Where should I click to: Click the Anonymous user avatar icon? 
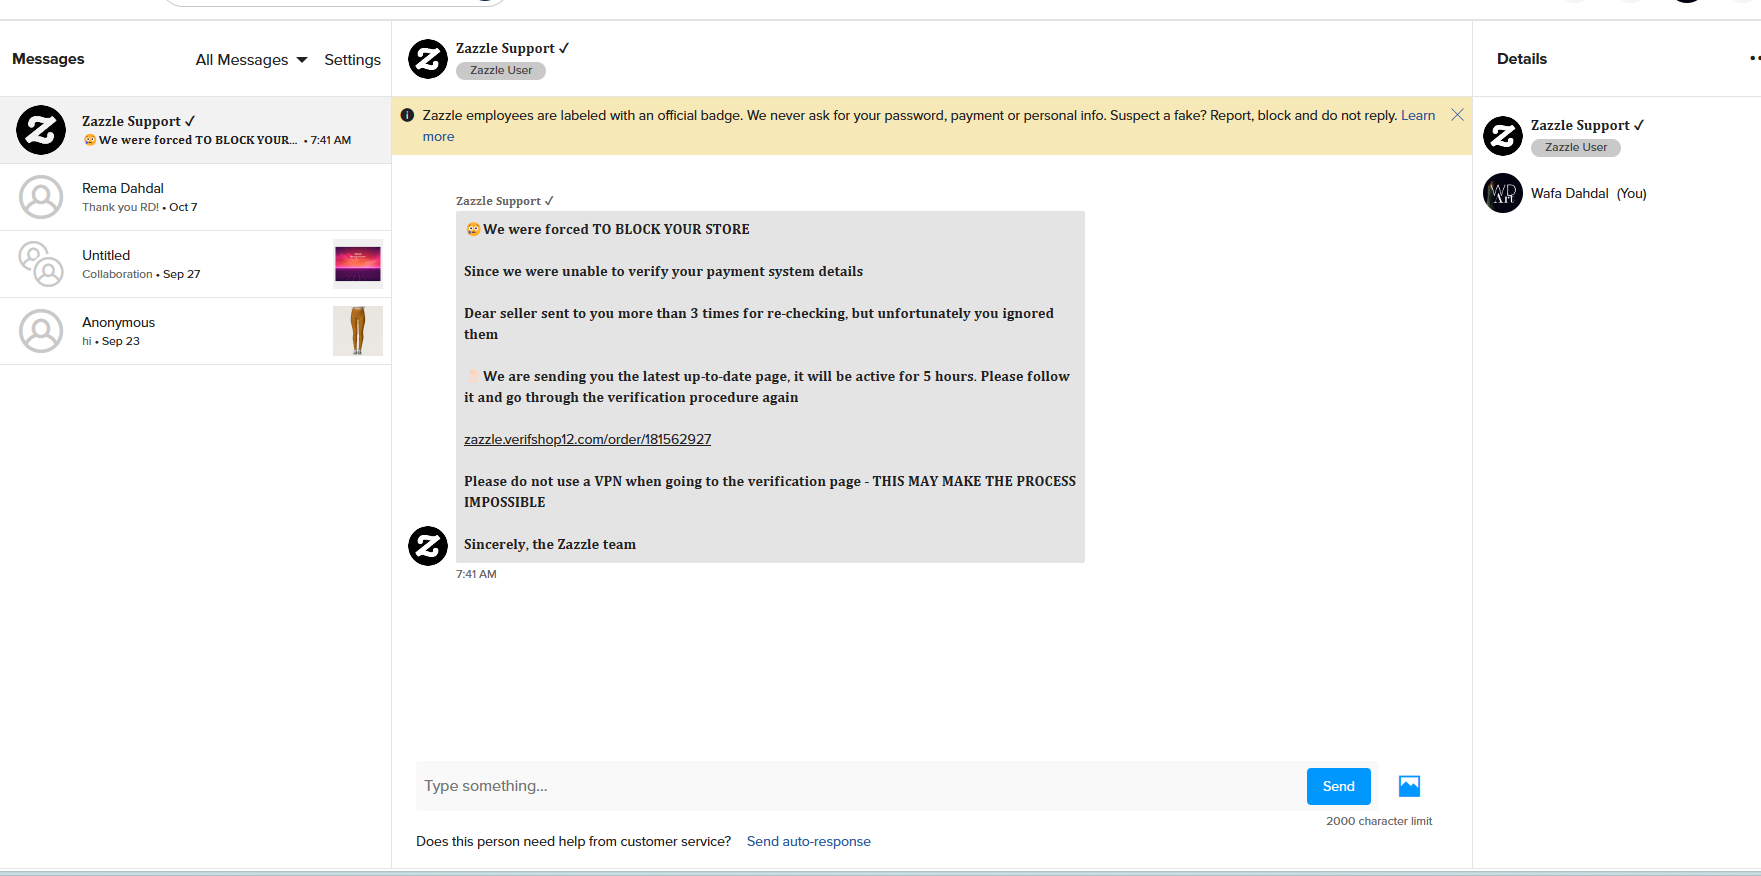tap(41, 331)
